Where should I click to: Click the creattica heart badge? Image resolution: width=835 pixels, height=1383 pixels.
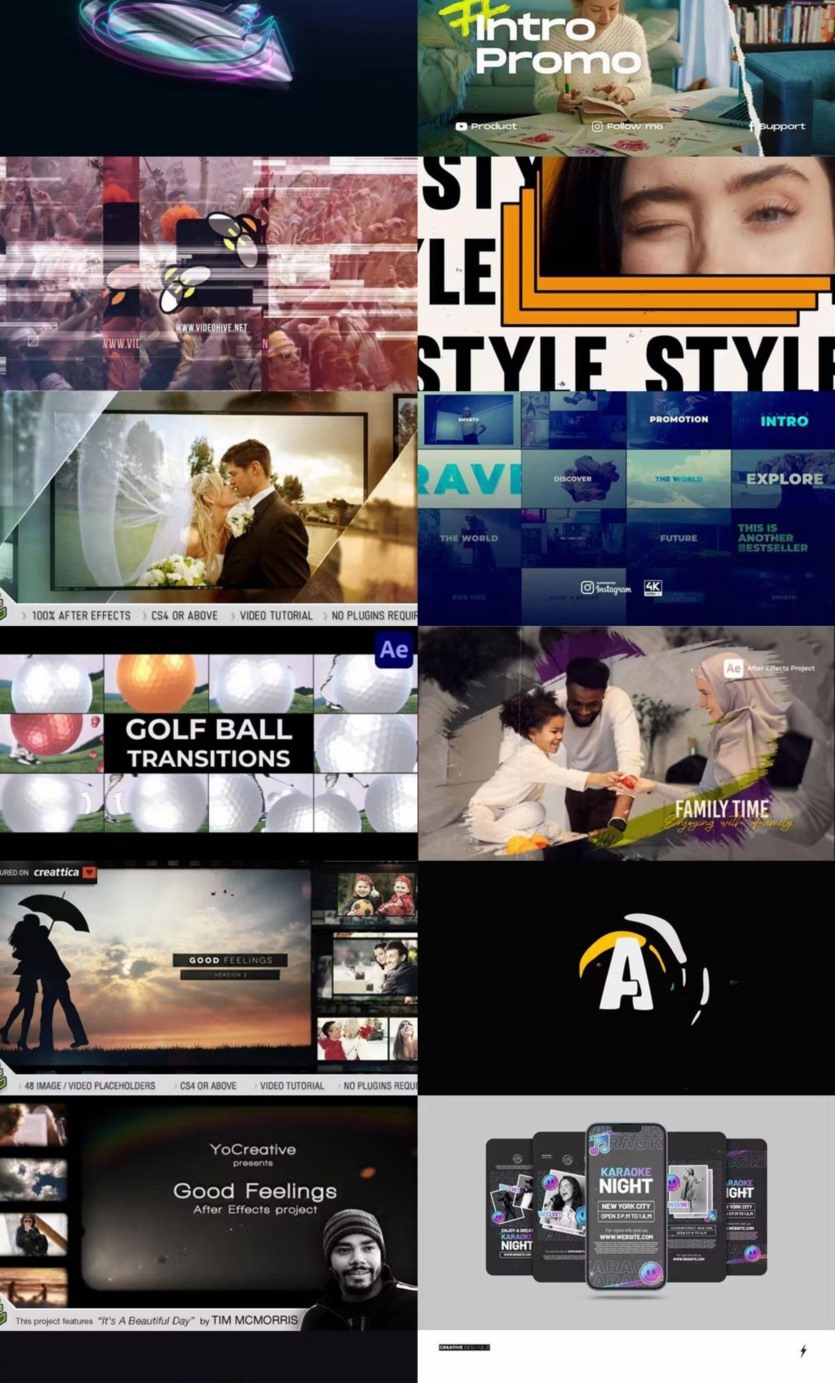[x=89, y=872]
